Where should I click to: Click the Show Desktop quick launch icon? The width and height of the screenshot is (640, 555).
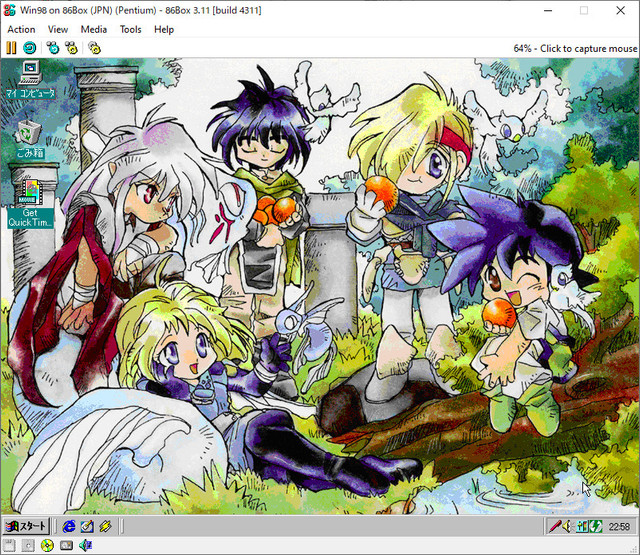pyautogui.click(x=87, y=526)
